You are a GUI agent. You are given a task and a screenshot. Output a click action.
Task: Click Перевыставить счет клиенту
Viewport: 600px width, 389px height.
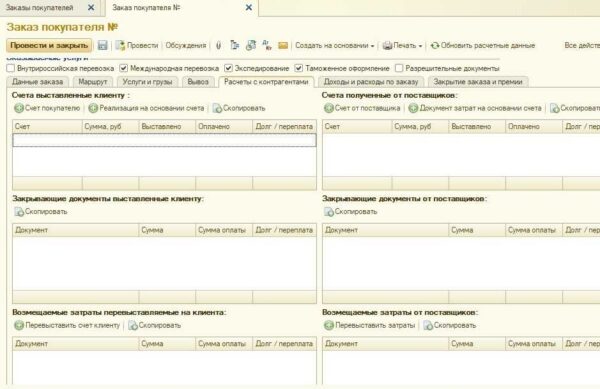(67, 326)
